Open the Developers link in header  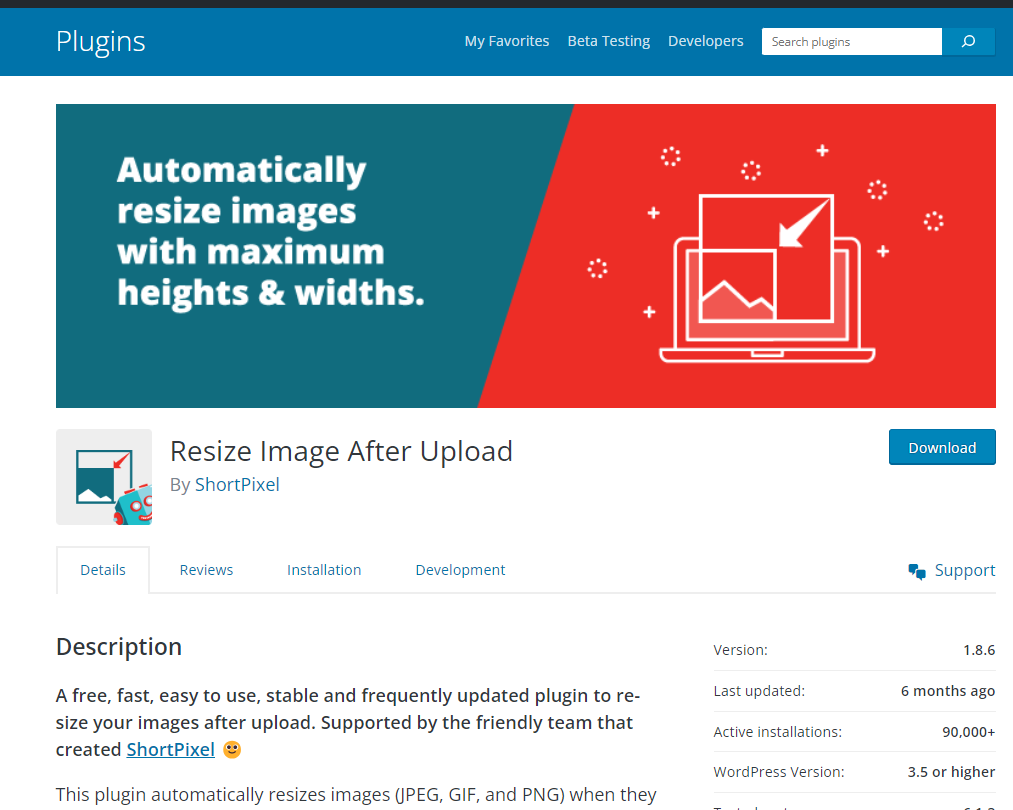tap(705, 41)
